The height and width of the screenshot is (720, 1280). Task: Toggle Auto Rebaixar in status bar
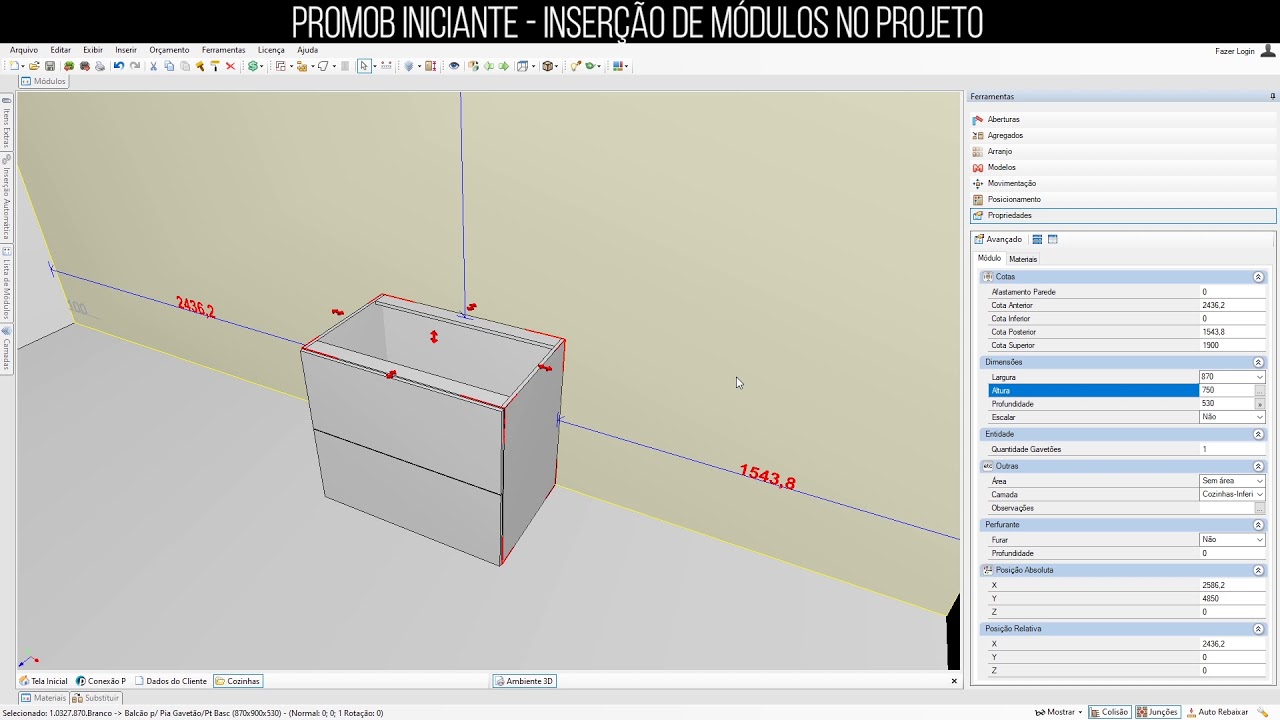(1217, 712)
